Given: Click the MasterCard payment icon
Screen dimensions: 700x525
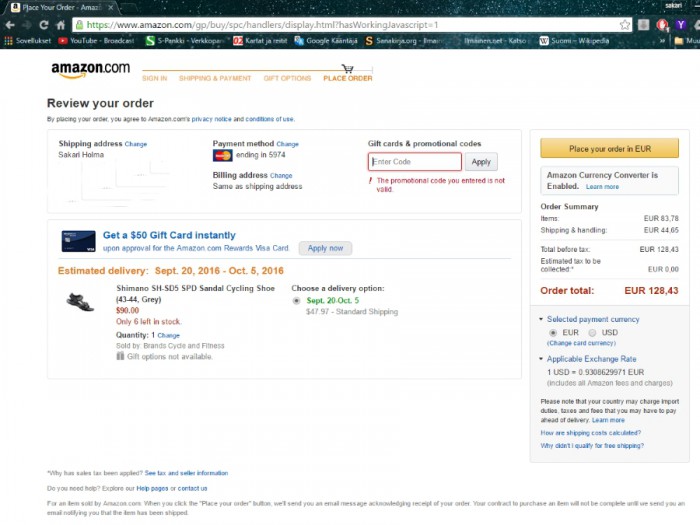Looking at the screenshot, I should tap(222, 155).
